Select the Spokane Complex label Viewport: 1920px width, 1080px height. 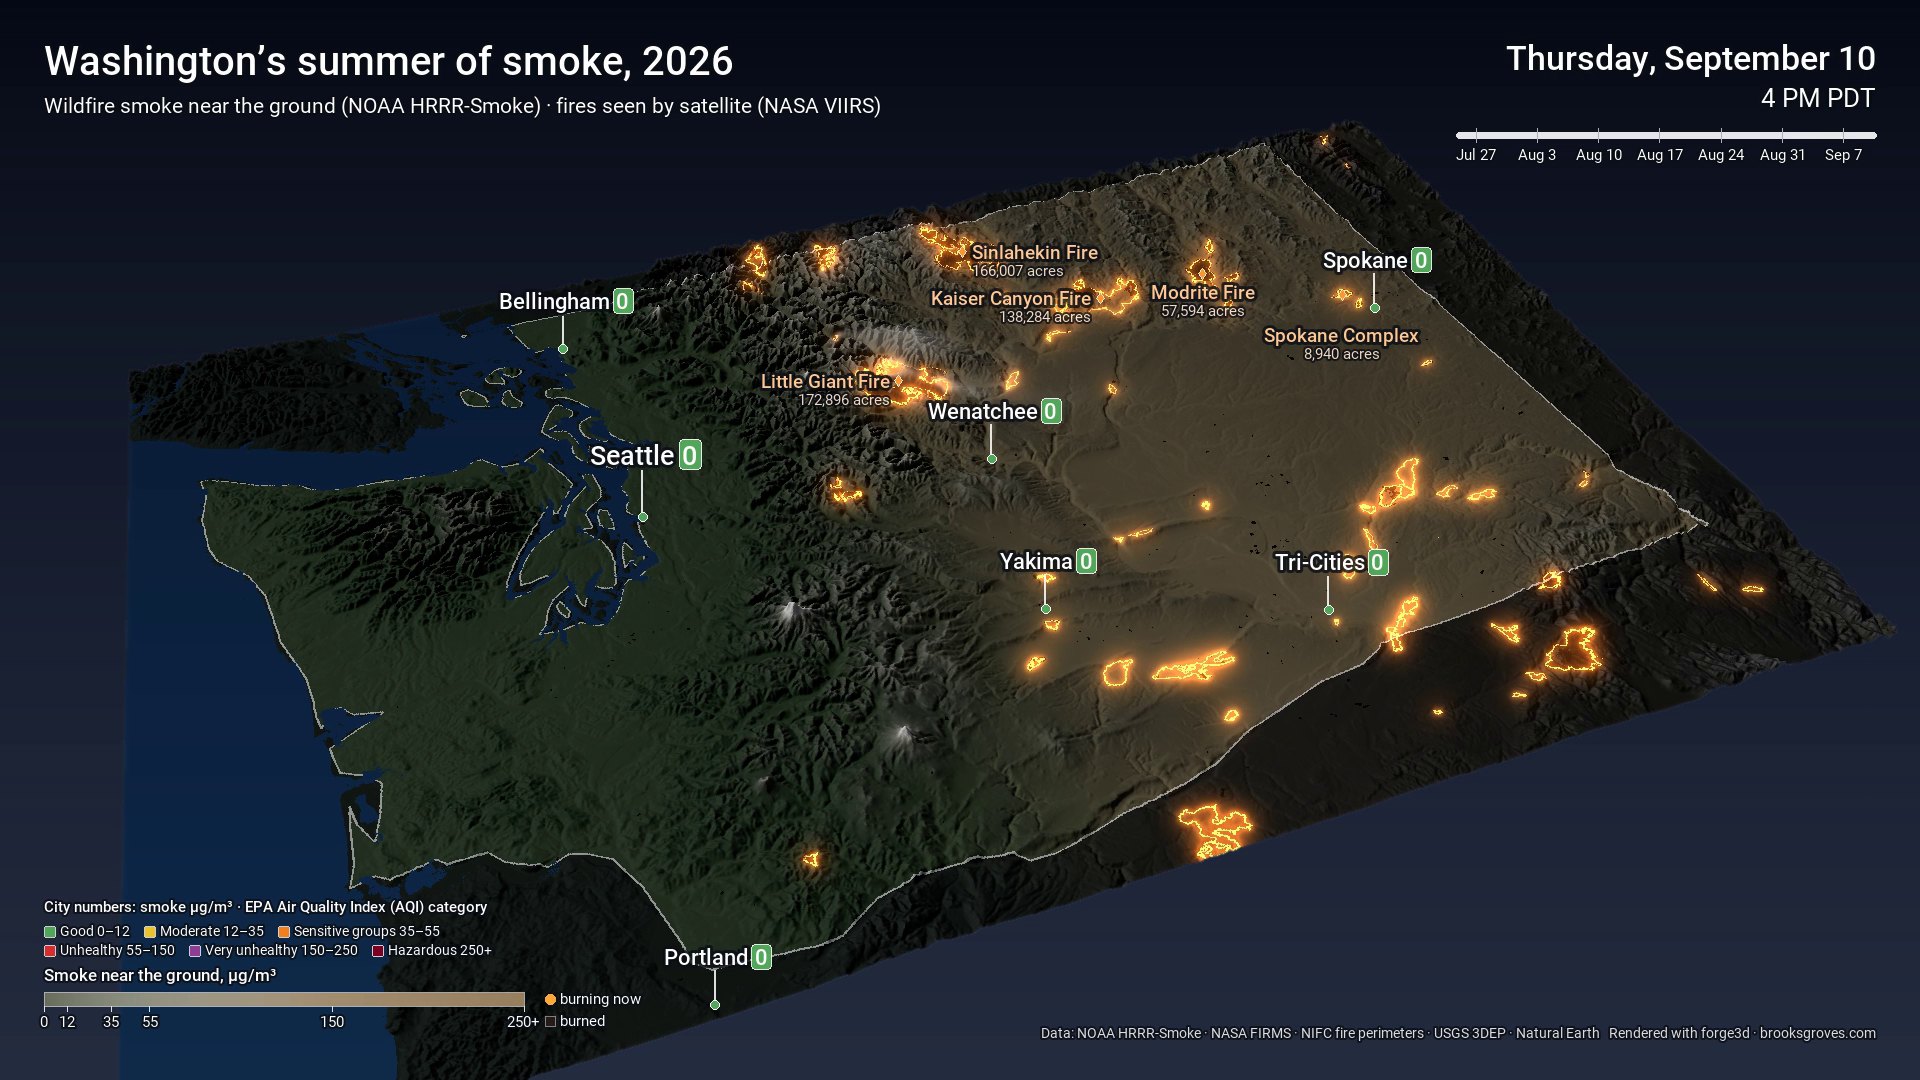pos(1341,336)
